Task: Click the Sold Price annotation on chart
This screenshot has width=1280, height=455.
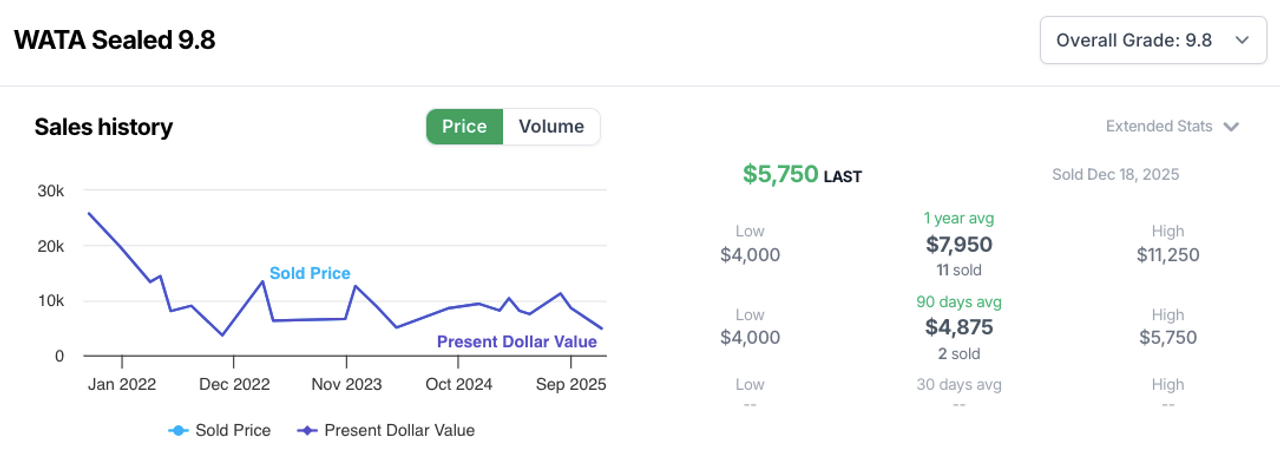Action: pos(310,273)
